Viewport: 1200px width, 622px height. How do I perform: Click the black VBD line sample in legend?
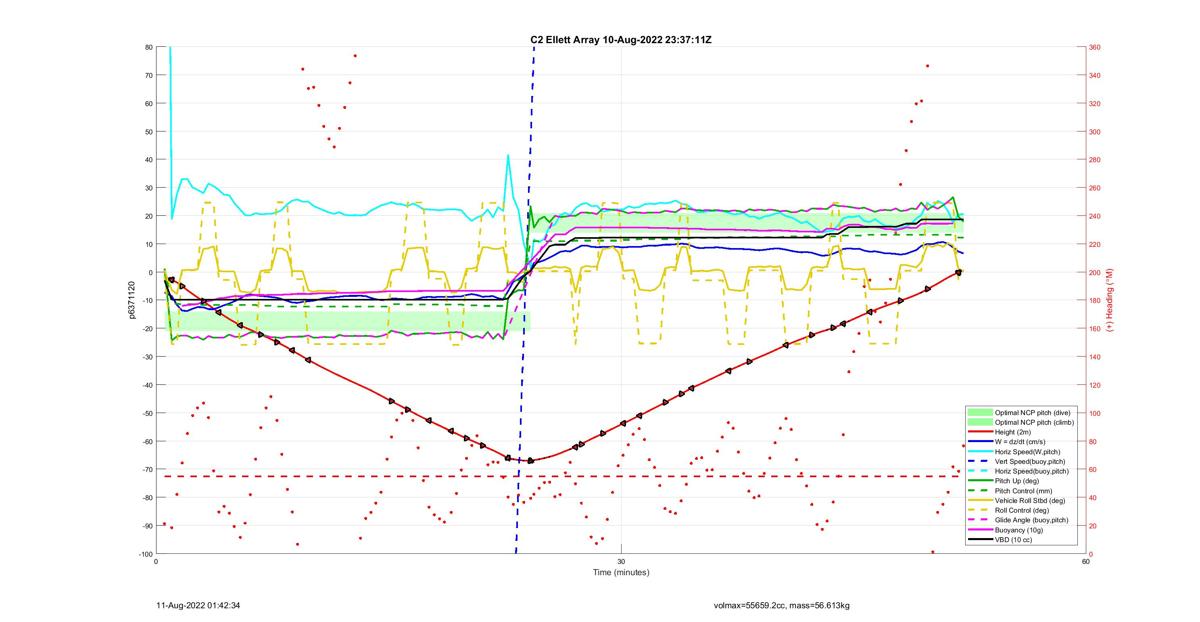click(x=980, y=539)
